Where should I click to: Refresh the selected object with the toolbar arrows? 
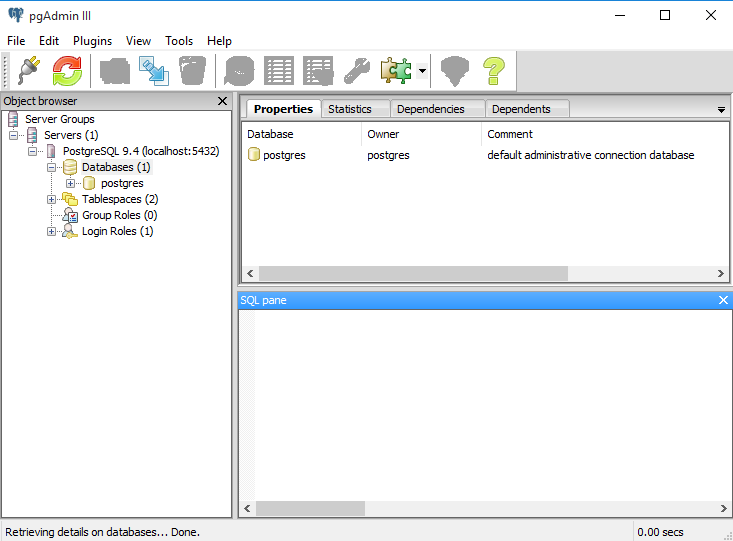tap(67, 71)
